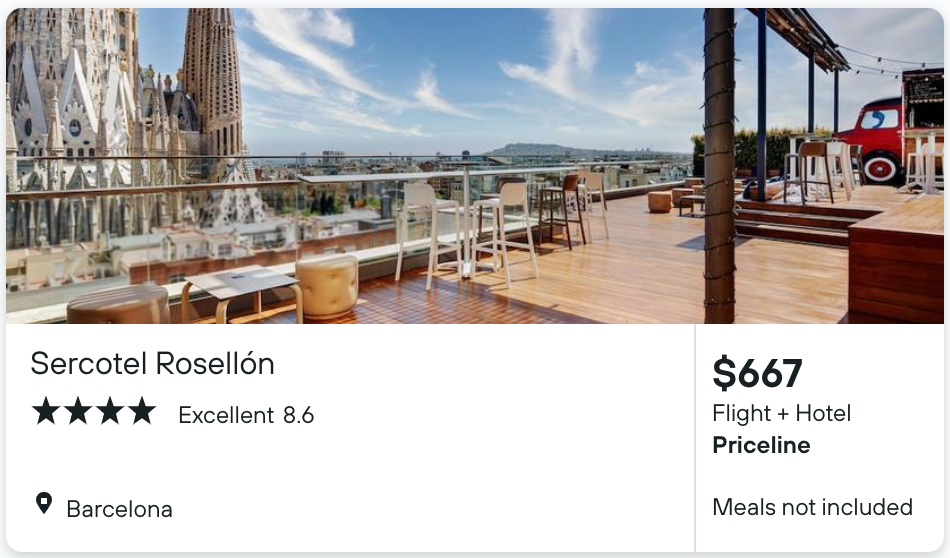
Task: Click the white bar stools in photo
Action: coord(467,233)
